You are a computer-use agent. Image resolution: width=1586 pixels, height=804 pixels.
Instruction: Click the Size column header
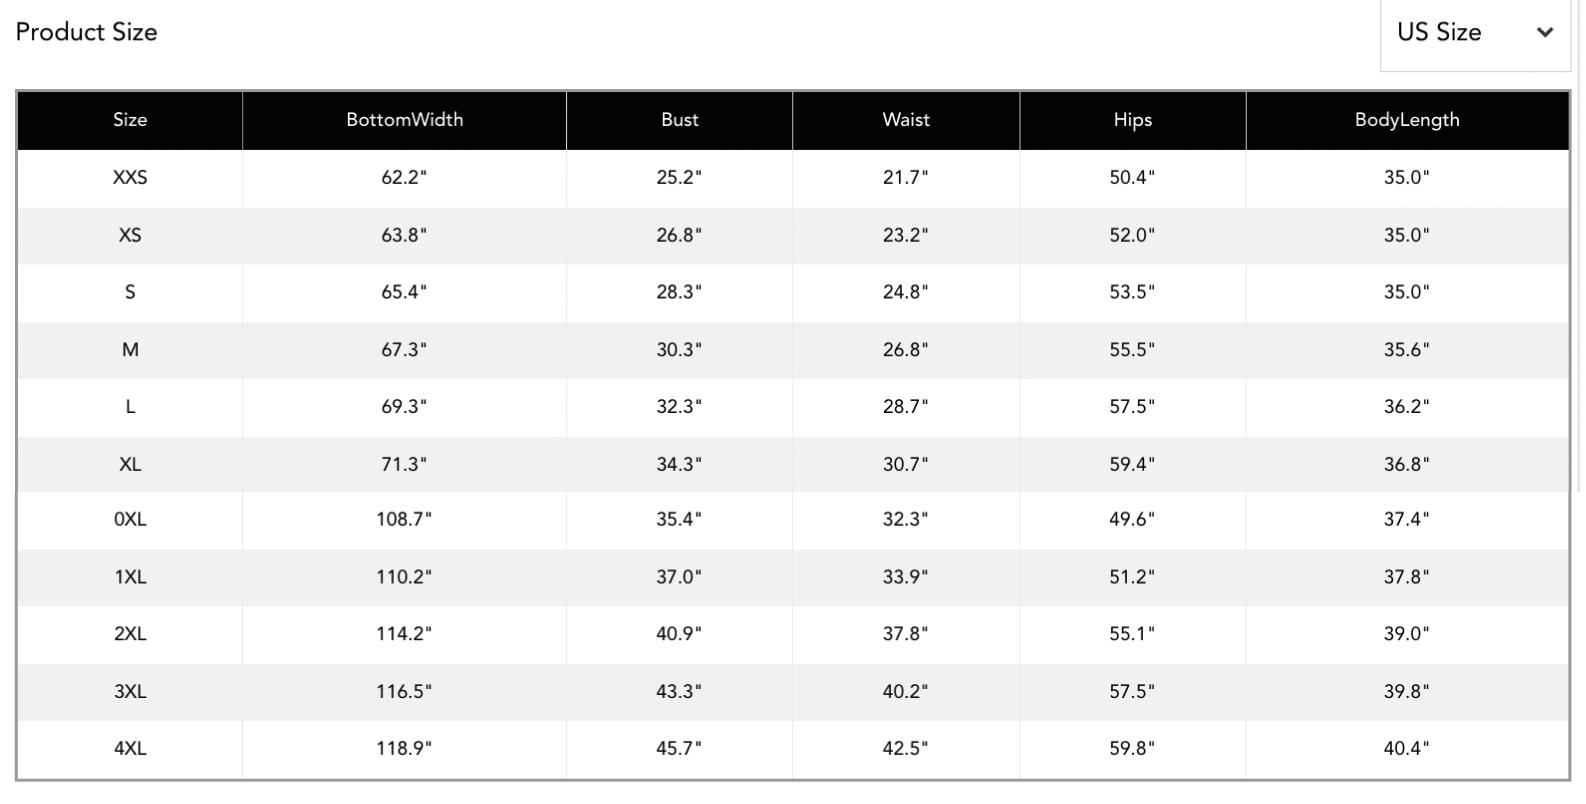coord(130,120)
